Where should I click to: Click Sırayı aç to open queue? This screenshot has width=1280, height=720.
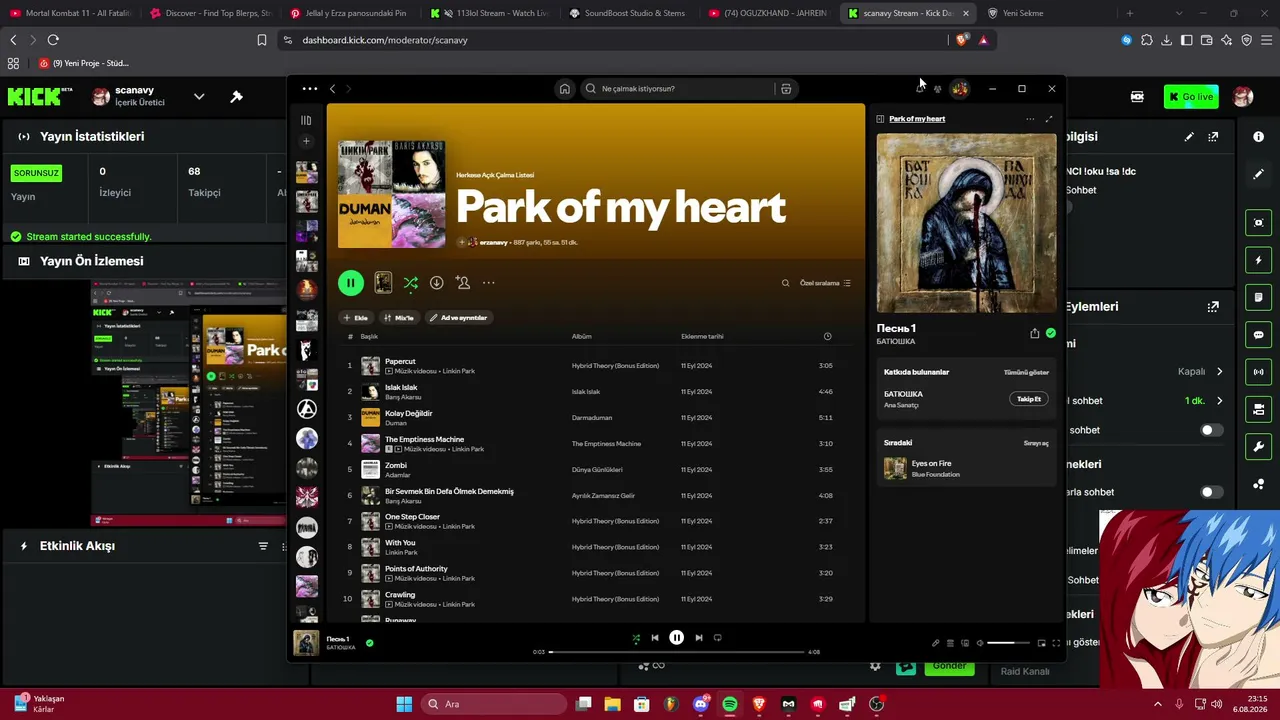[1036, 443]
